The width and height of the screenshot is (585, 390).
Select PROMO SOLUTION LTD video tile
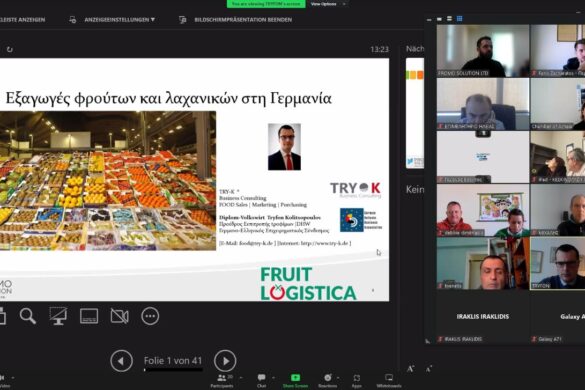(x=483, y=51)
